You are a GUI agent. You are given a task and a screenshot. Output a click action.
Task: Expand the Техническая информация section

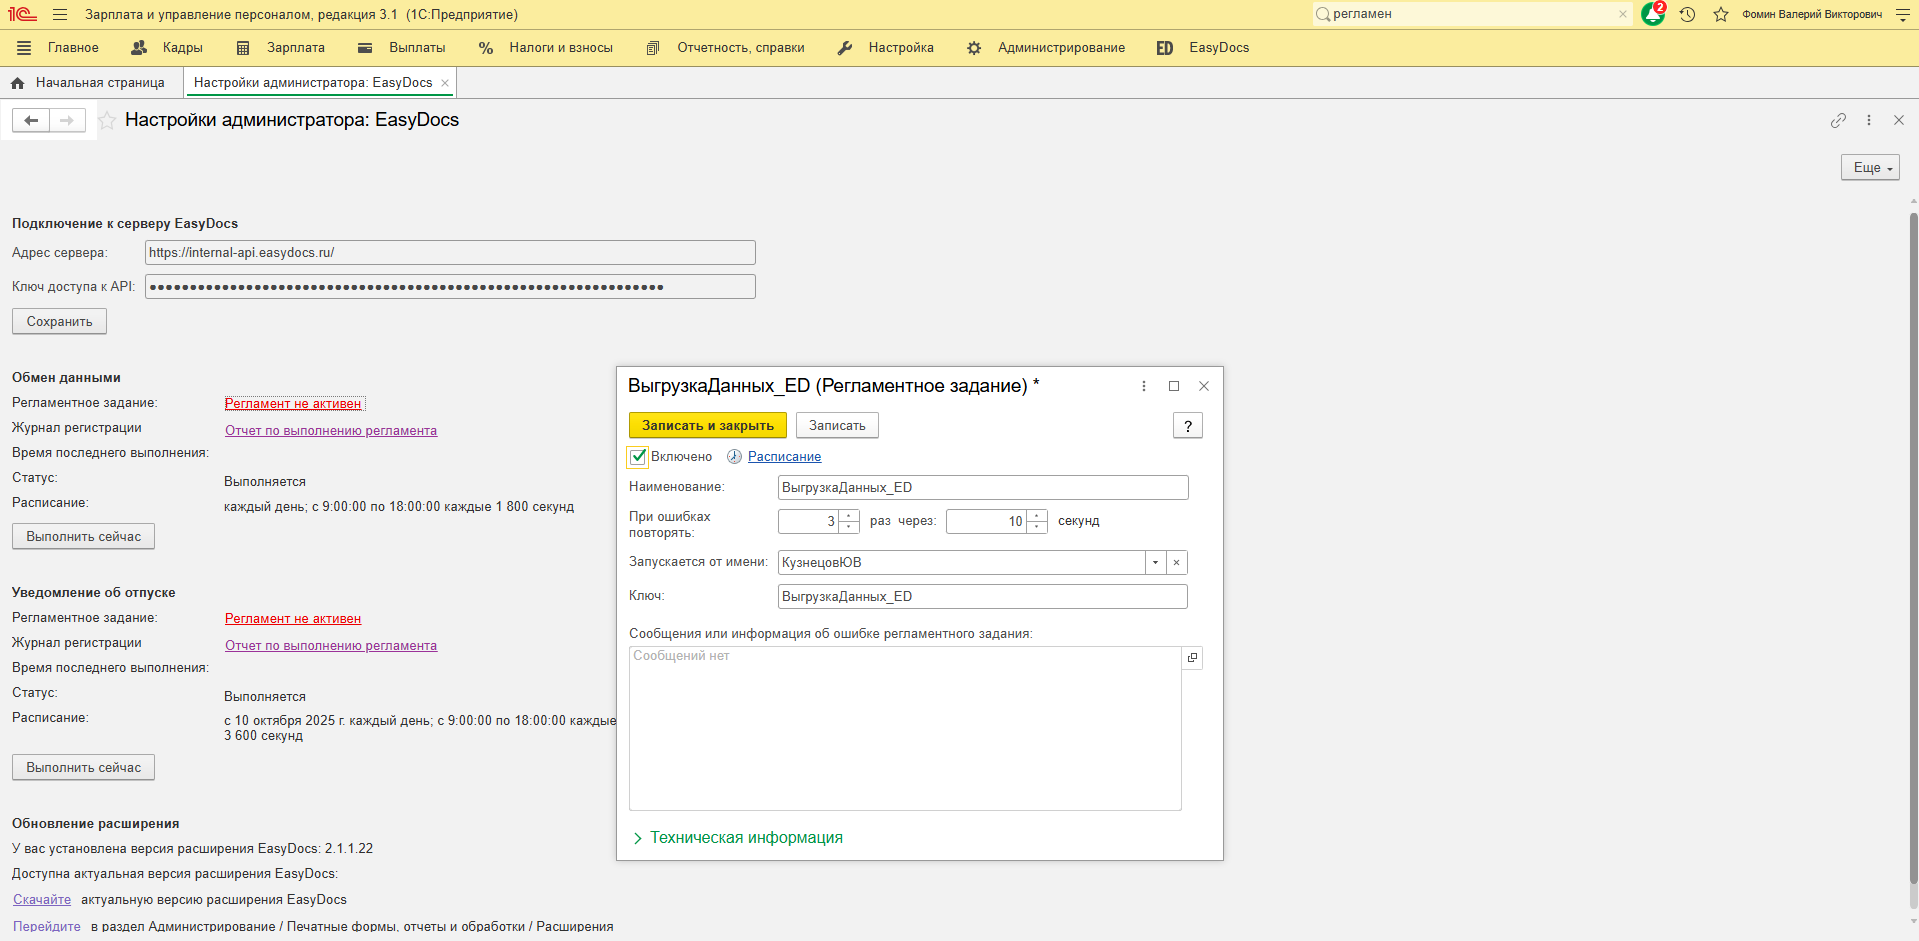tap(738, 838)
